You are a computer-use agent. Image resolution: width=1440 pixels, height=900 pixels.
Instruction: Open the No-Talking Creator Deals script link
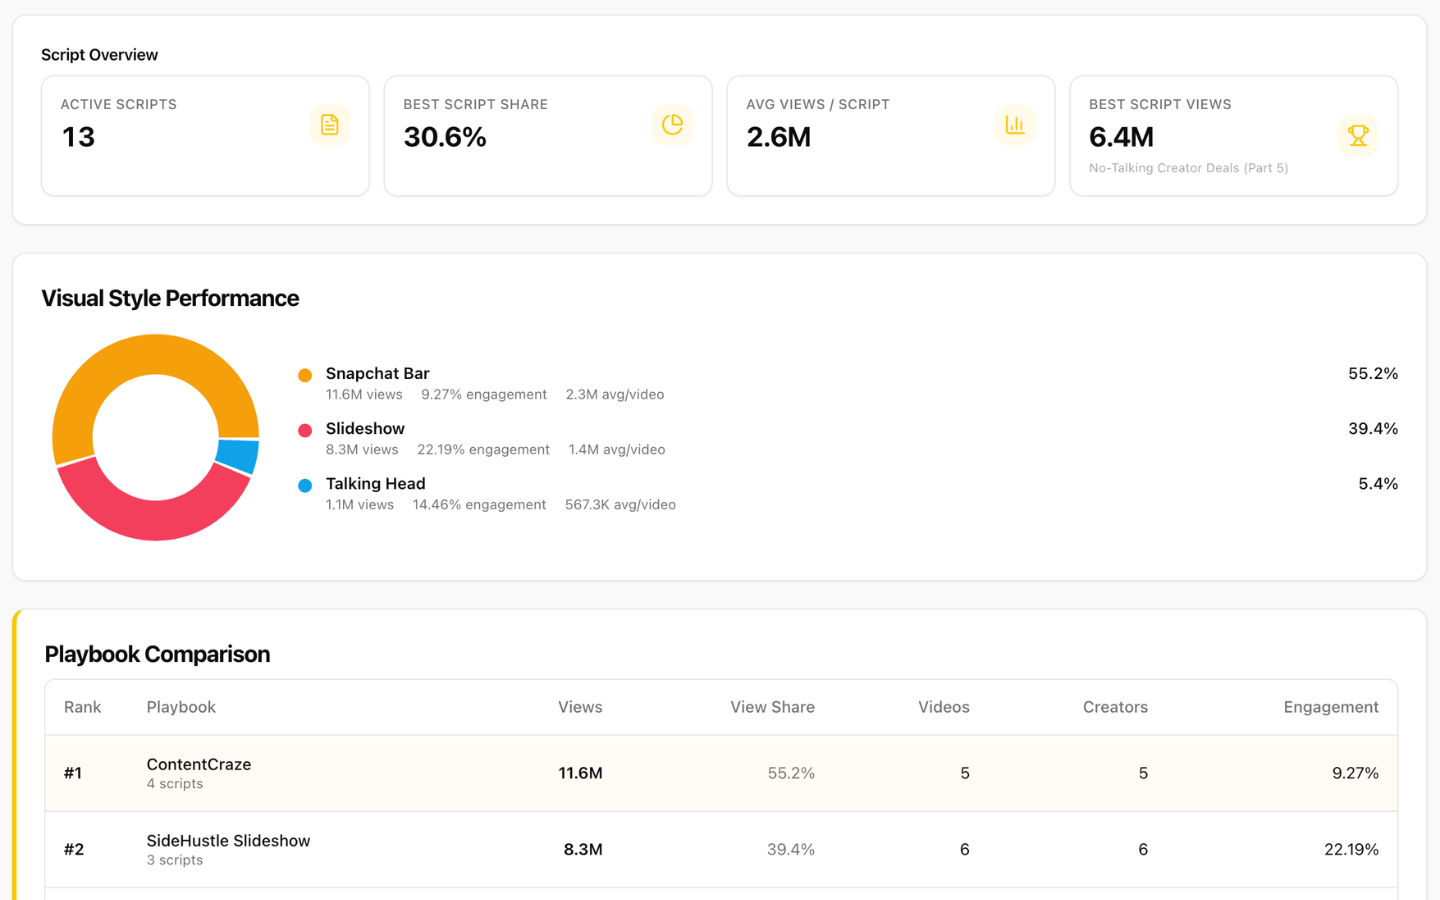[x=1187, y=168]
